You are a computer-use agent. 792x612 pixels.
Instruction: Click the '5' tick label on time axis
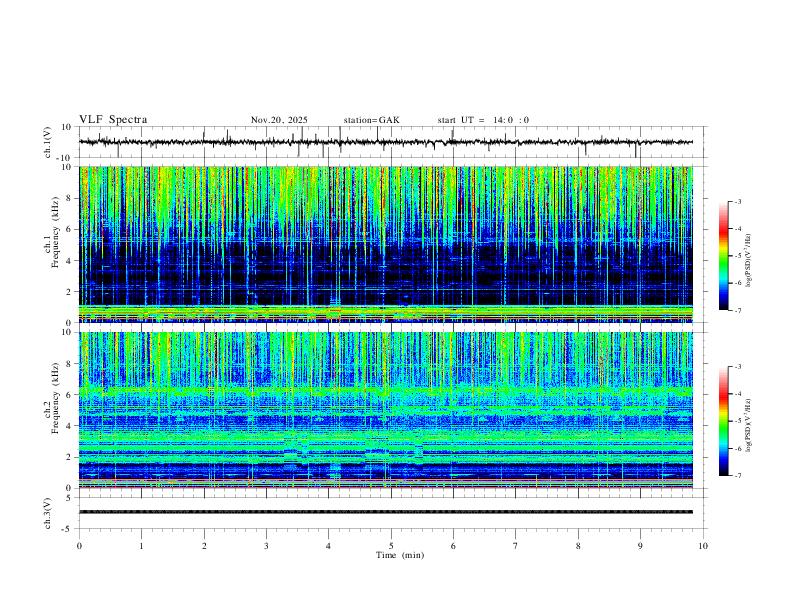(x=391, y=546)
